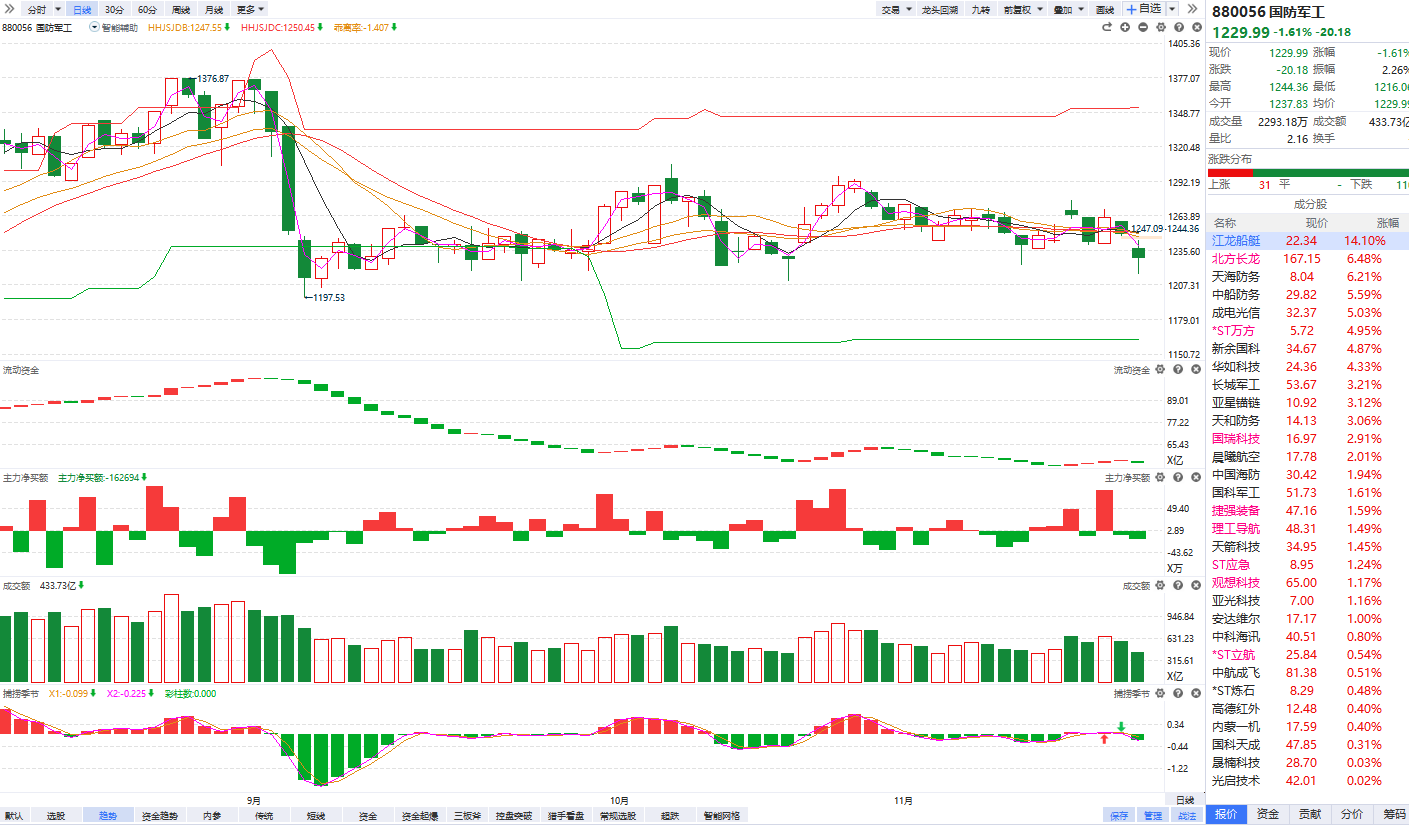The width and height of the screenshot is (1409, 825).
Task: Open the 猎手看盘 bottom tab
Action: 566,816
